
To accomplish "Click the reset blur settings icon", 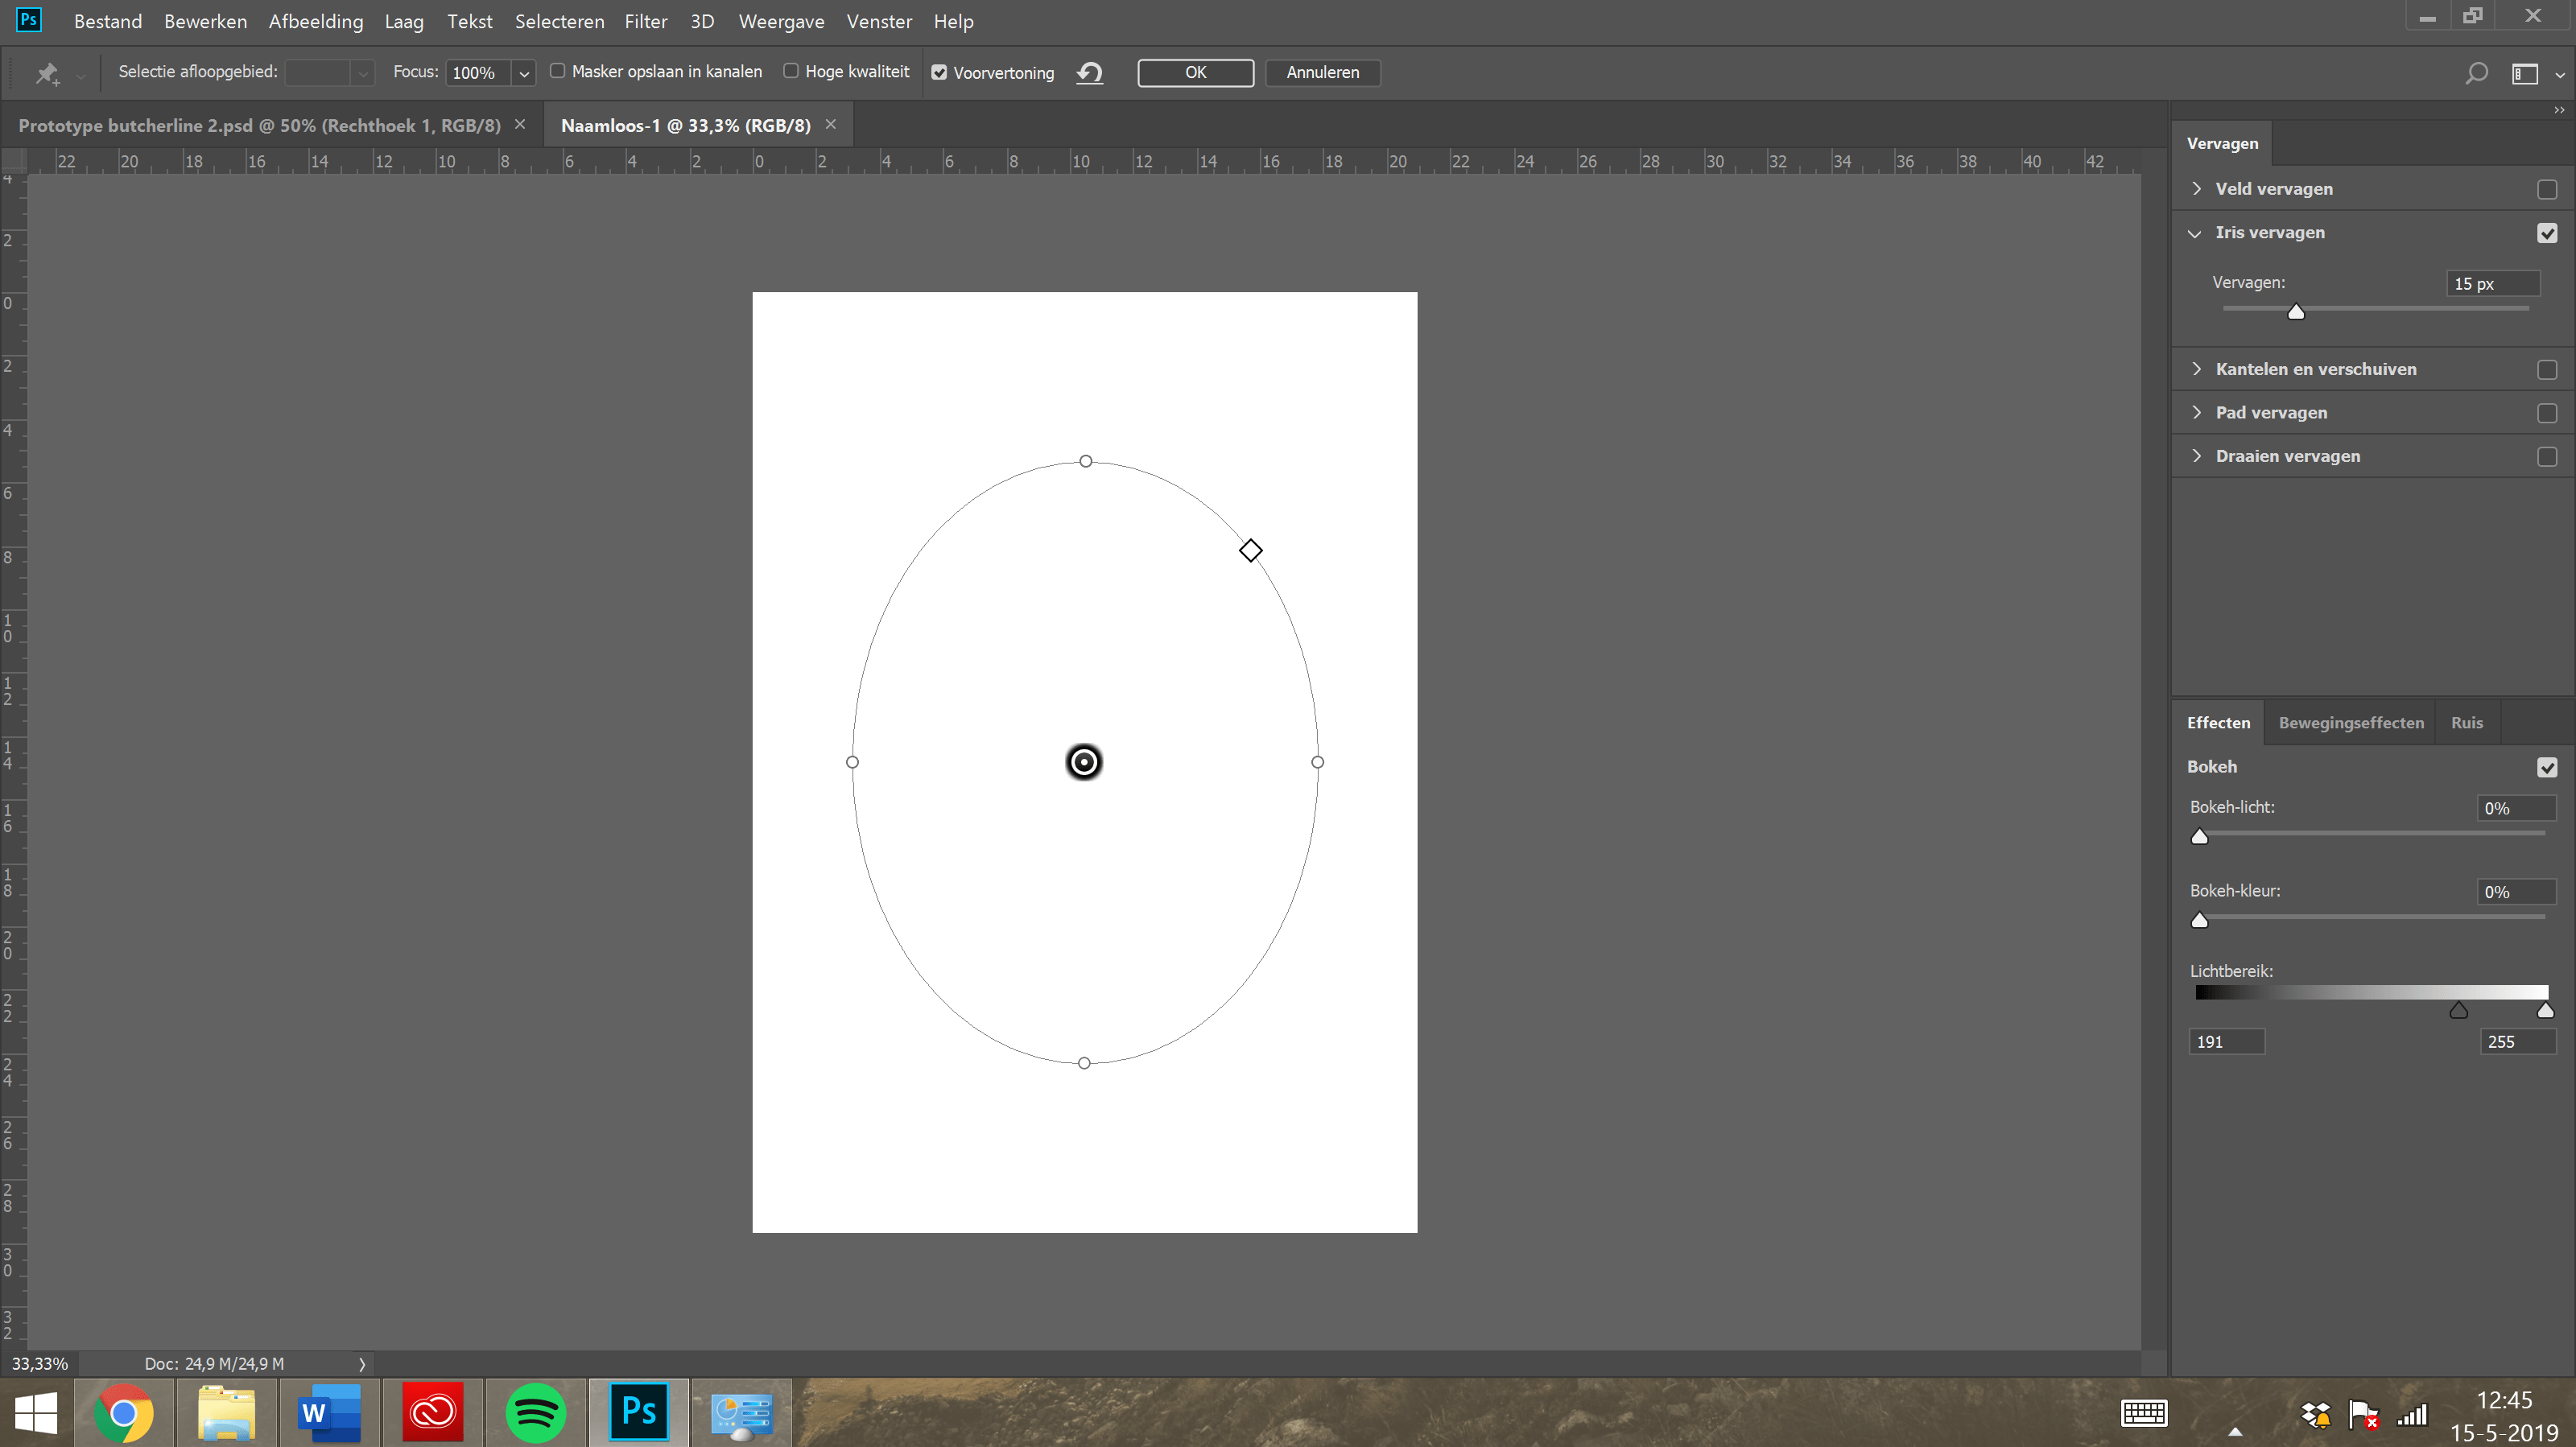I will pos(1090,72).
